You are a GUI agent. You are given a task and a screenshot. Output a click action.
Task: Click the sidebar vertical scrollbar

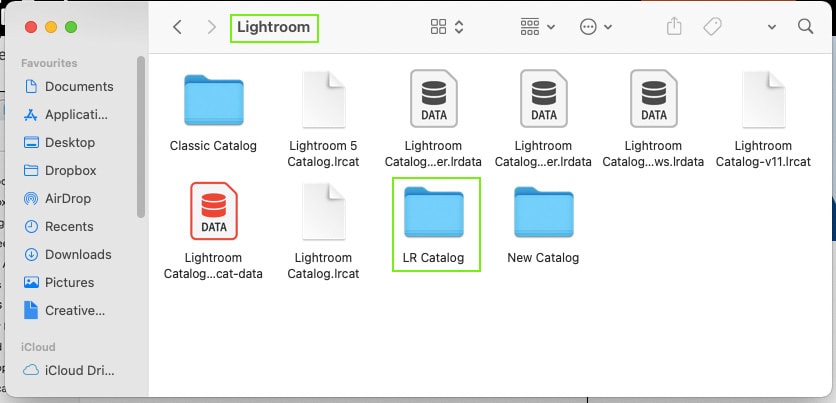tap(141, 138)
